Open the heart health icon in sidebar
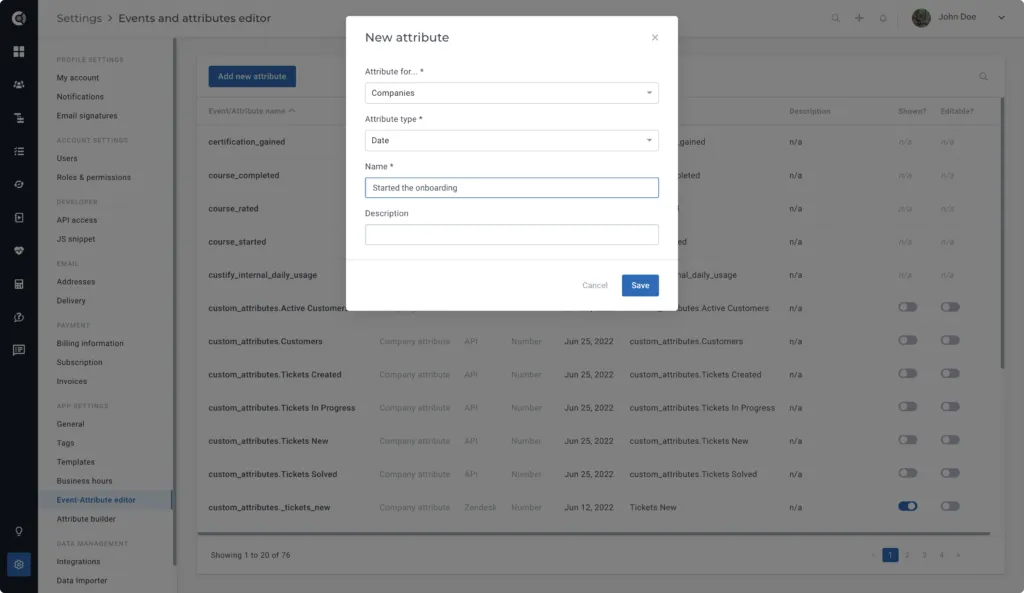This screenshot has height=593, width=1024. [19, 251]
